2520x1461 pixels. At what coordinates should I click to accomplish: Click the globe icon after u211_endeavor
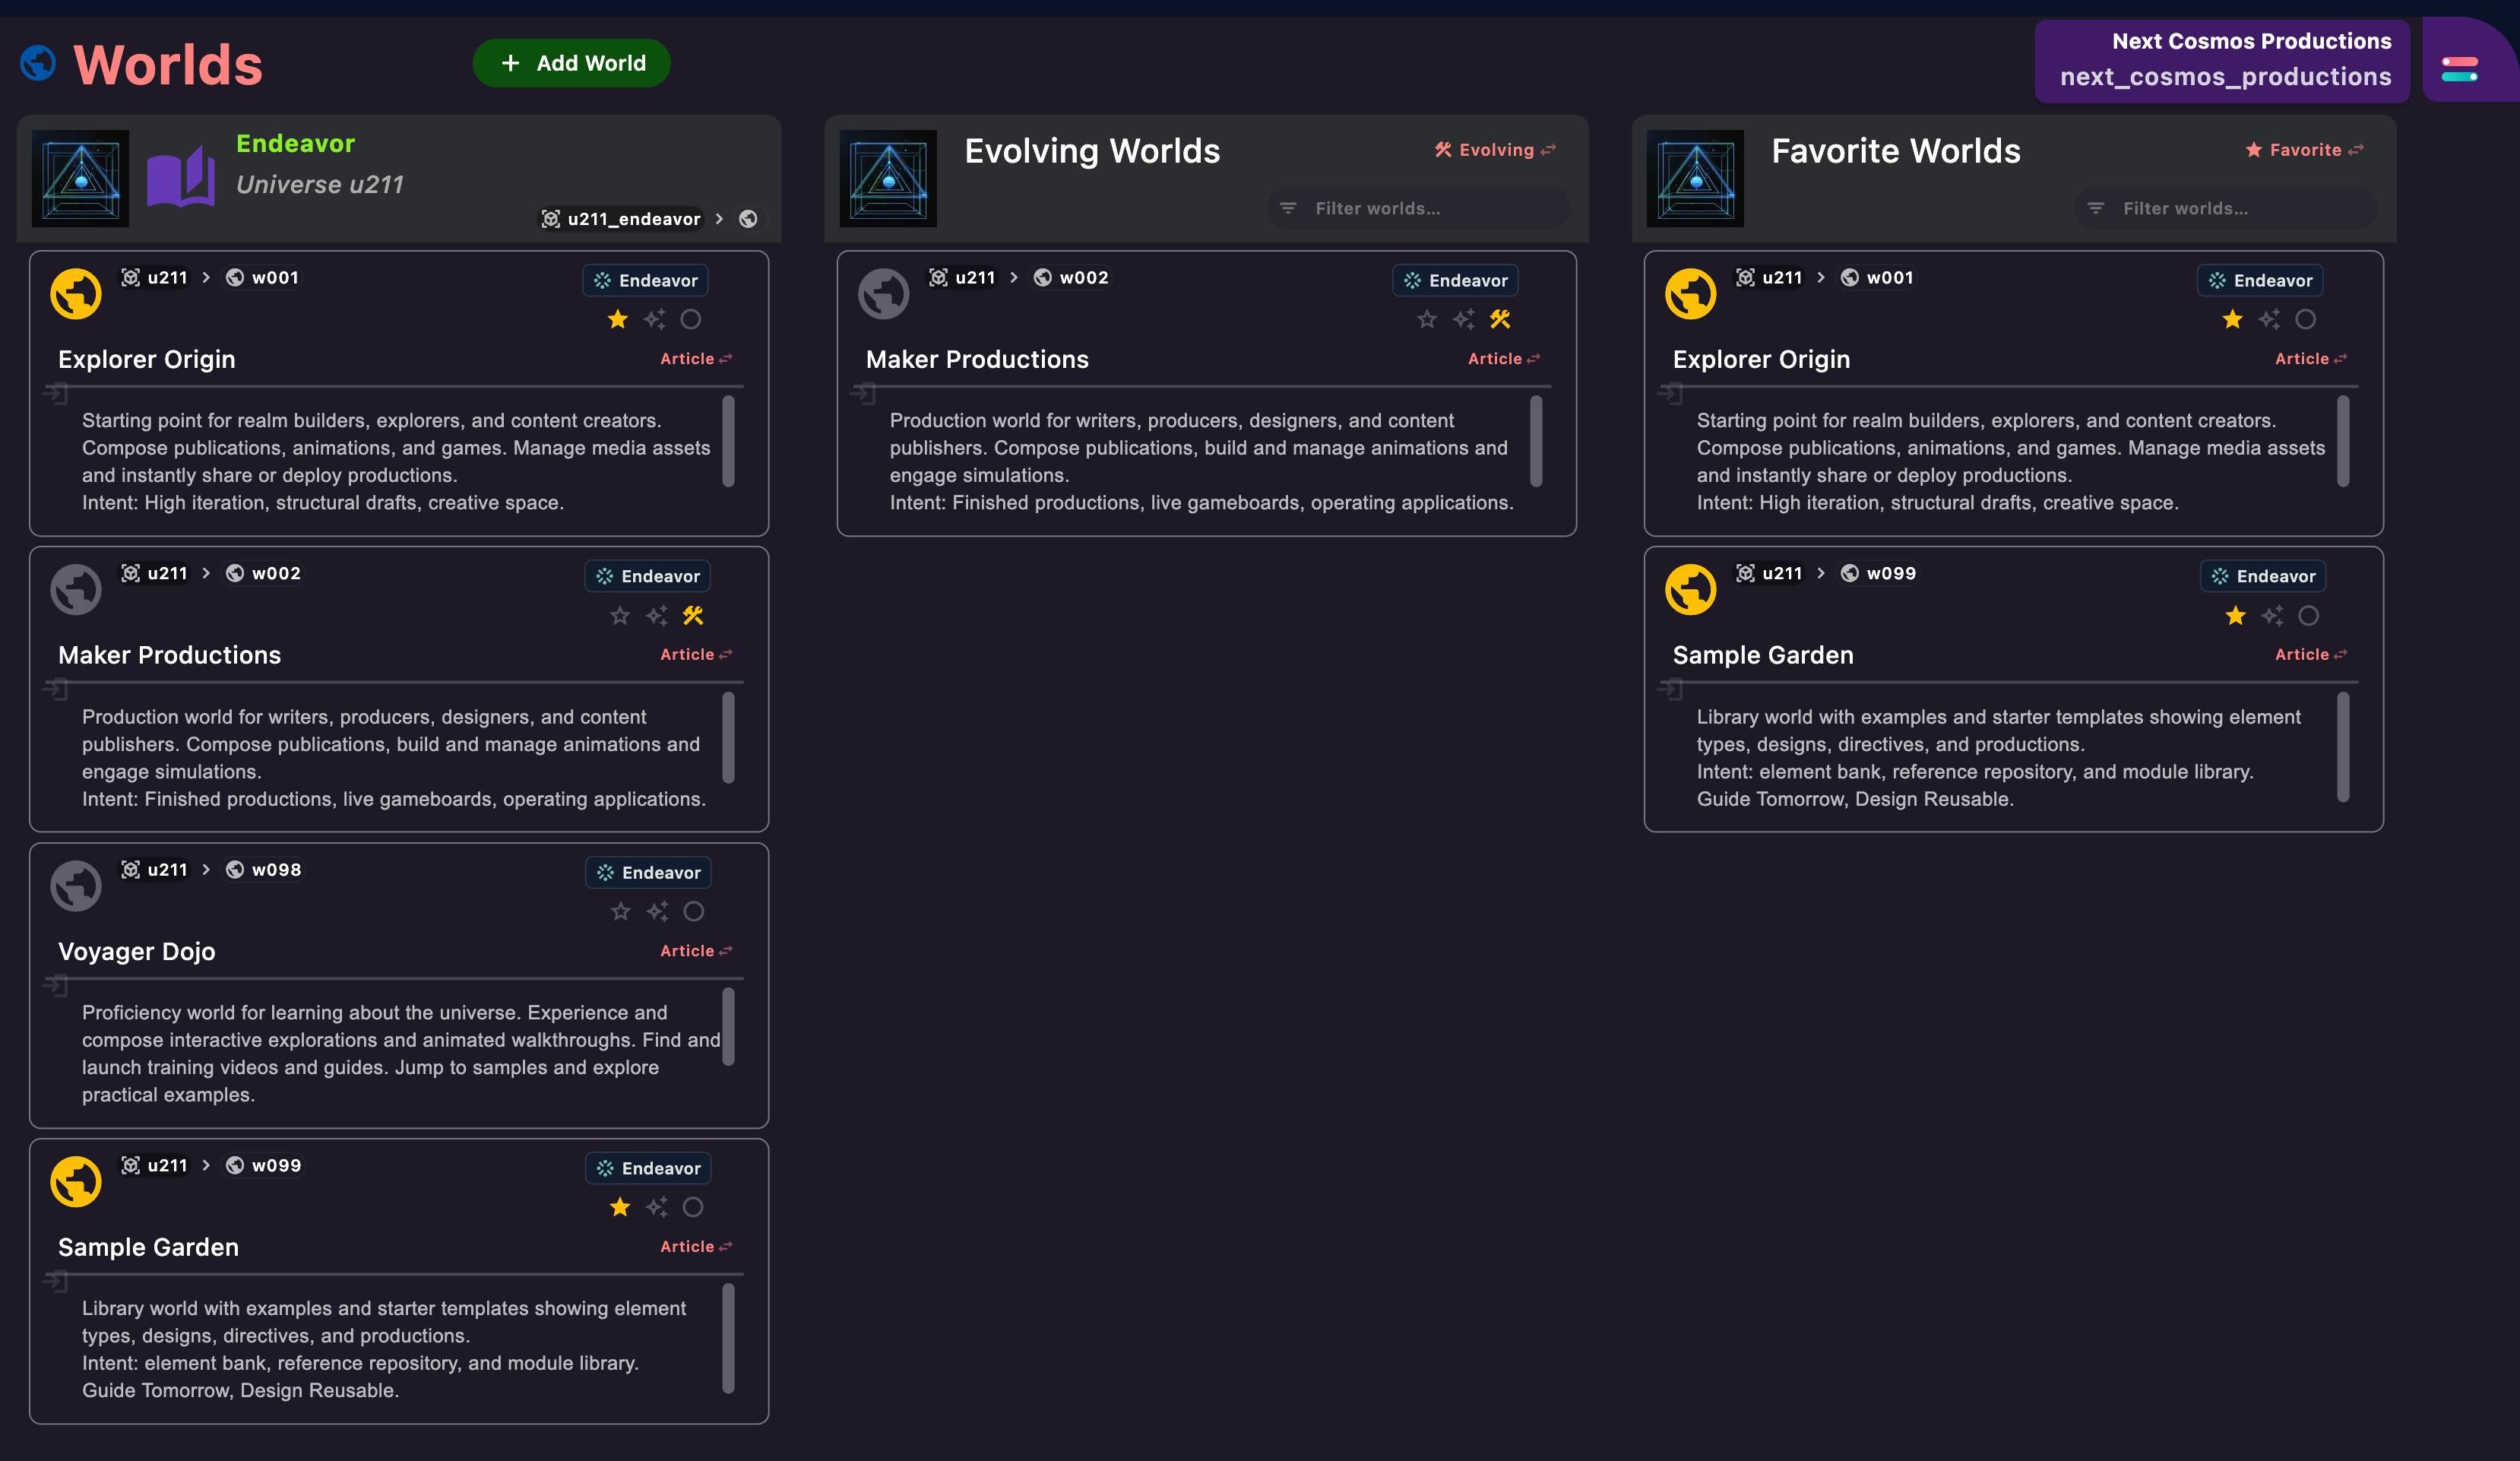(748, 219)
